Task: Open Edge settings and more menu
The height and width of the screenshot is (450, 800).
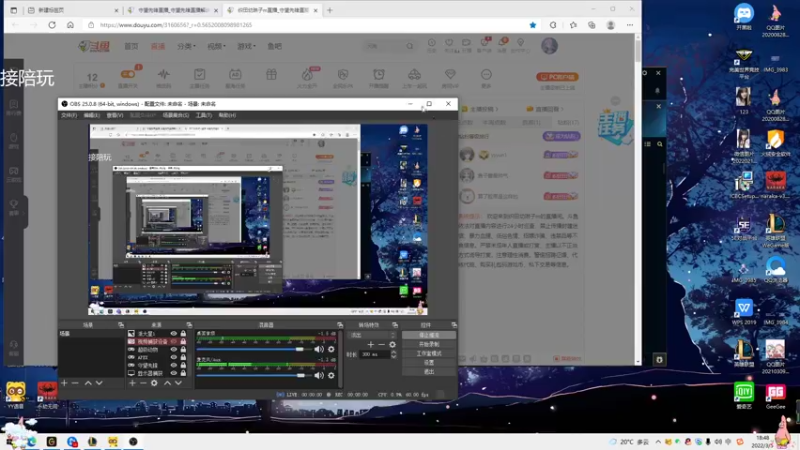Action: pos(630,24)
